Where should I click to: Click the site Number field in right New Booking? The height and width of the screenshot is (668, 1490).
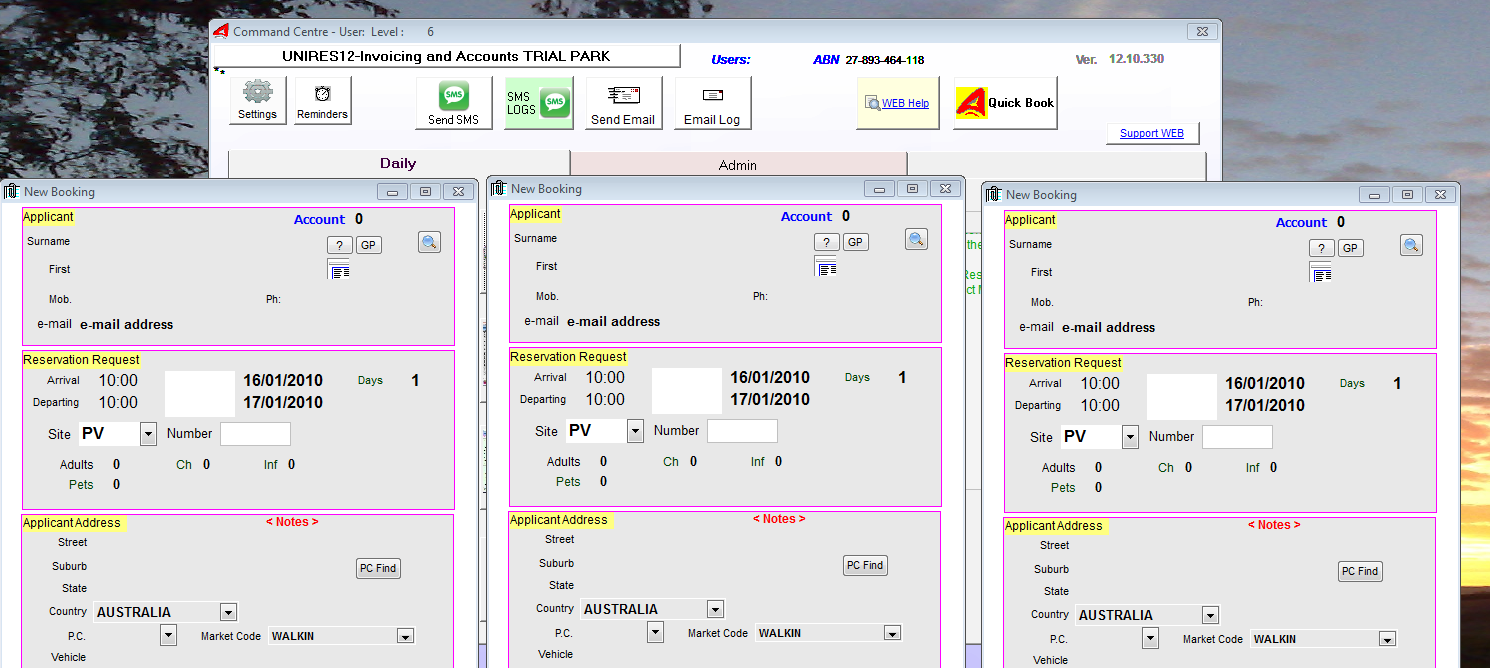pos(1237,437)
